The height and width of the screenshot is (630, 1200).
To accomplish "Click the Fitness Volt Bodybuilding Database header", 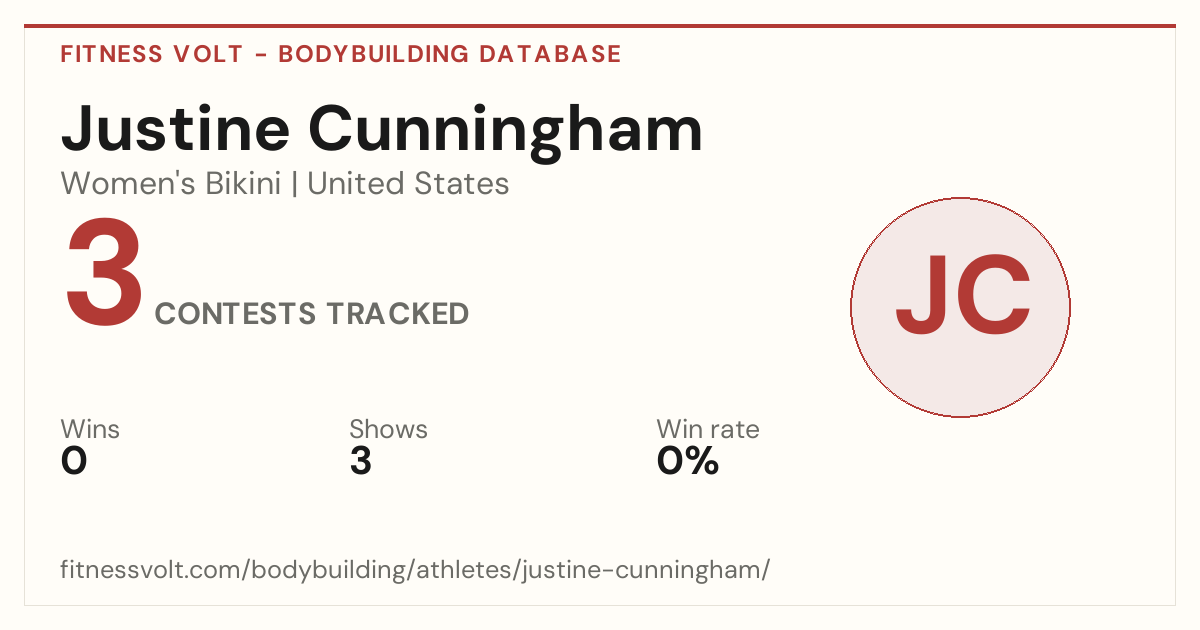I will [341, 54].
